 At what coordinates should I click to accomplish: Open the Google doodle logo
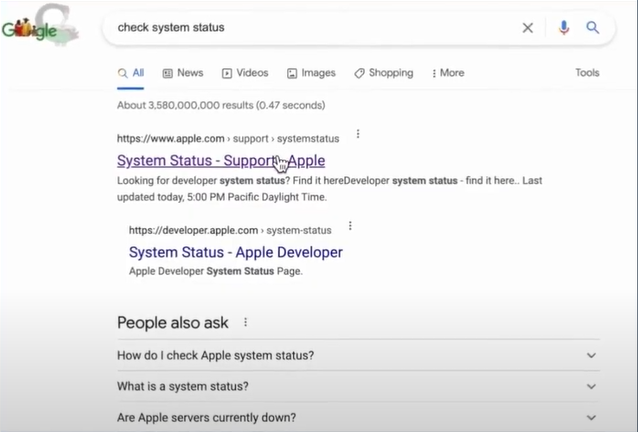(x=40, y=26)
